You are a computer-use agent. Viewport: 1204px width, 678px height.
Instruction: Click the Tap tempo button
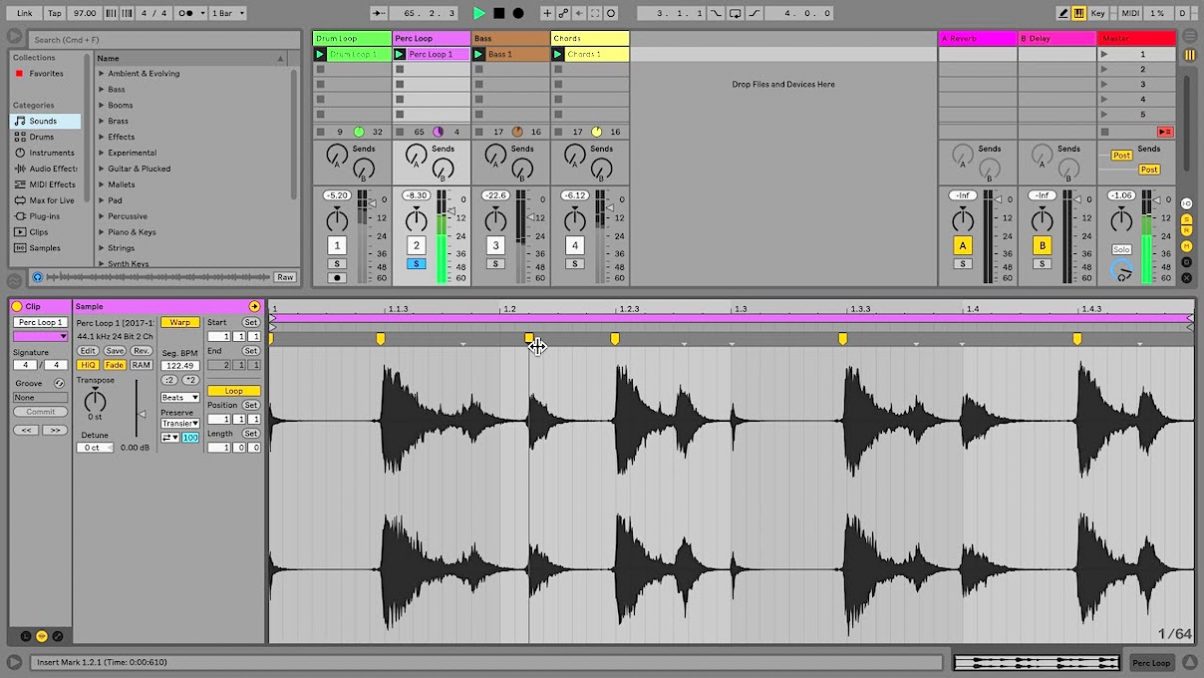(x=54, y=13)
